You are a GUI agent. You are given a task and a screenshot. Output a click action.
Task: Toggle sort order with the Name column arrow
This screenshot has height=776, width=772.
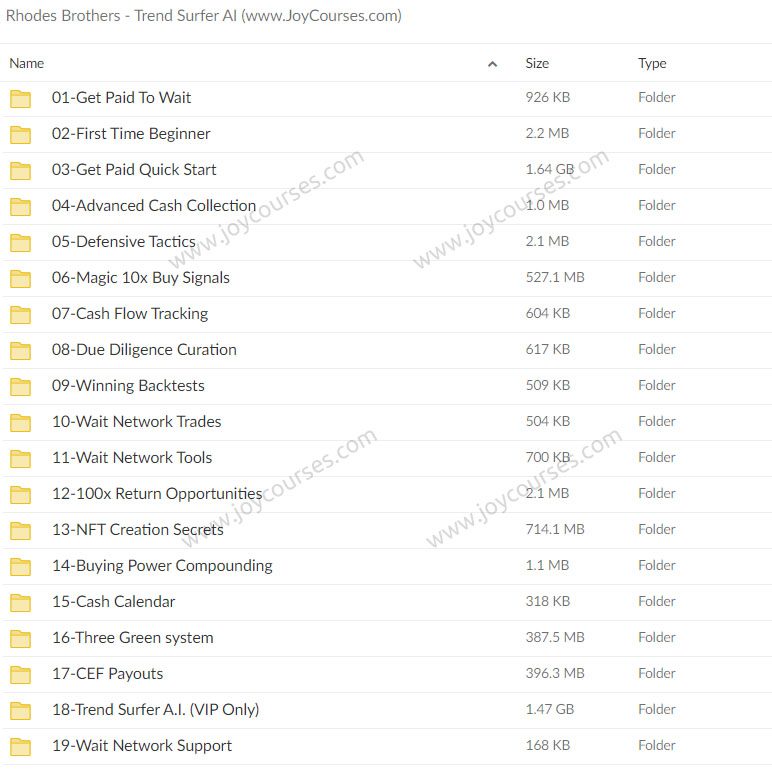coord(492,64)
